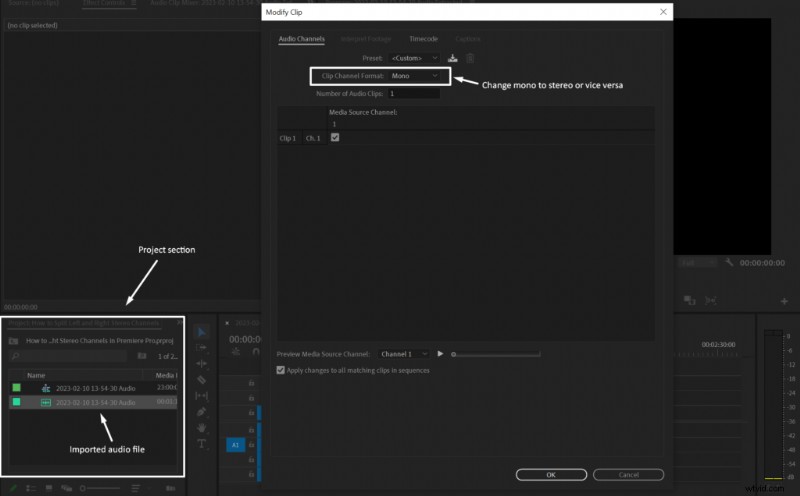Select the Selection tool
This screenshot has height=496, width=800.
(x=202, y=332)
